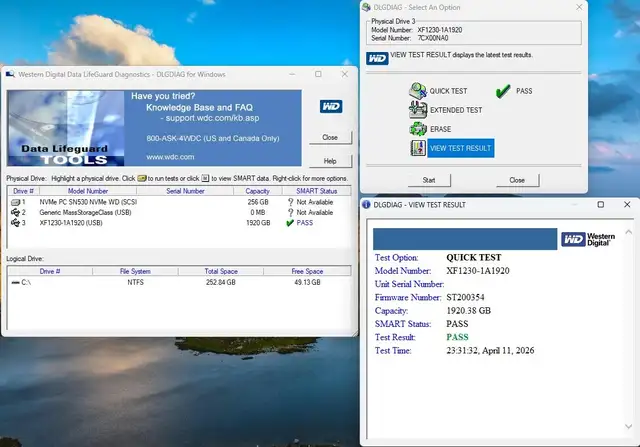The height and width of the screenshot is (447, 640).
Task: Click the green Test Result PASS text
Action: [457, 337]
